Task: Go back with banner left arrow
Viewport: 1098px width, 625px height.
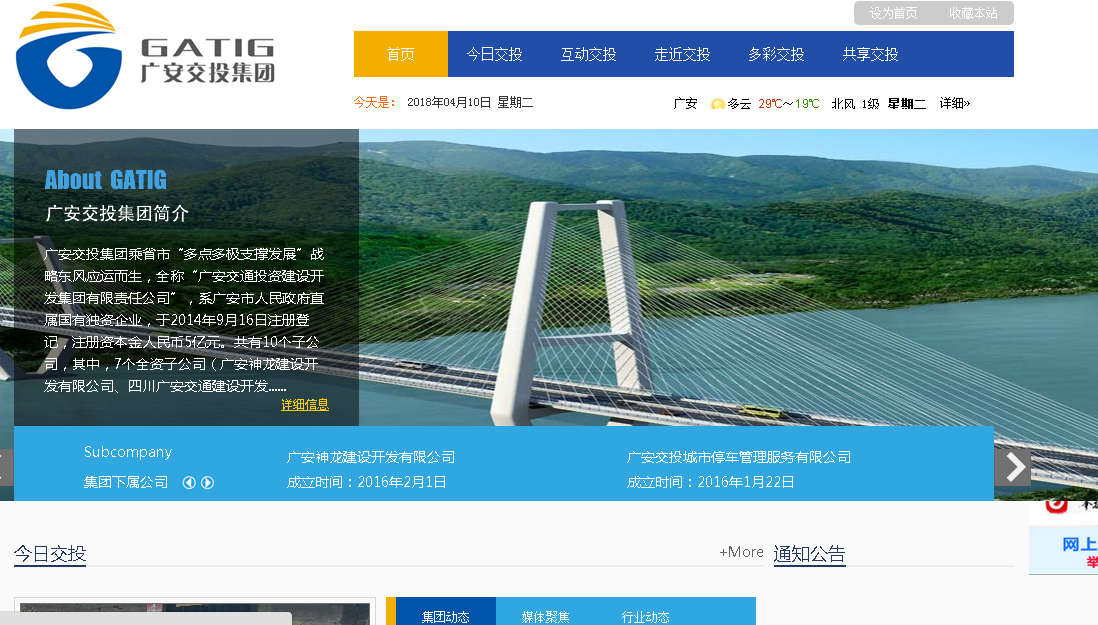Action: pyautogui.click(x=5, y=467)
